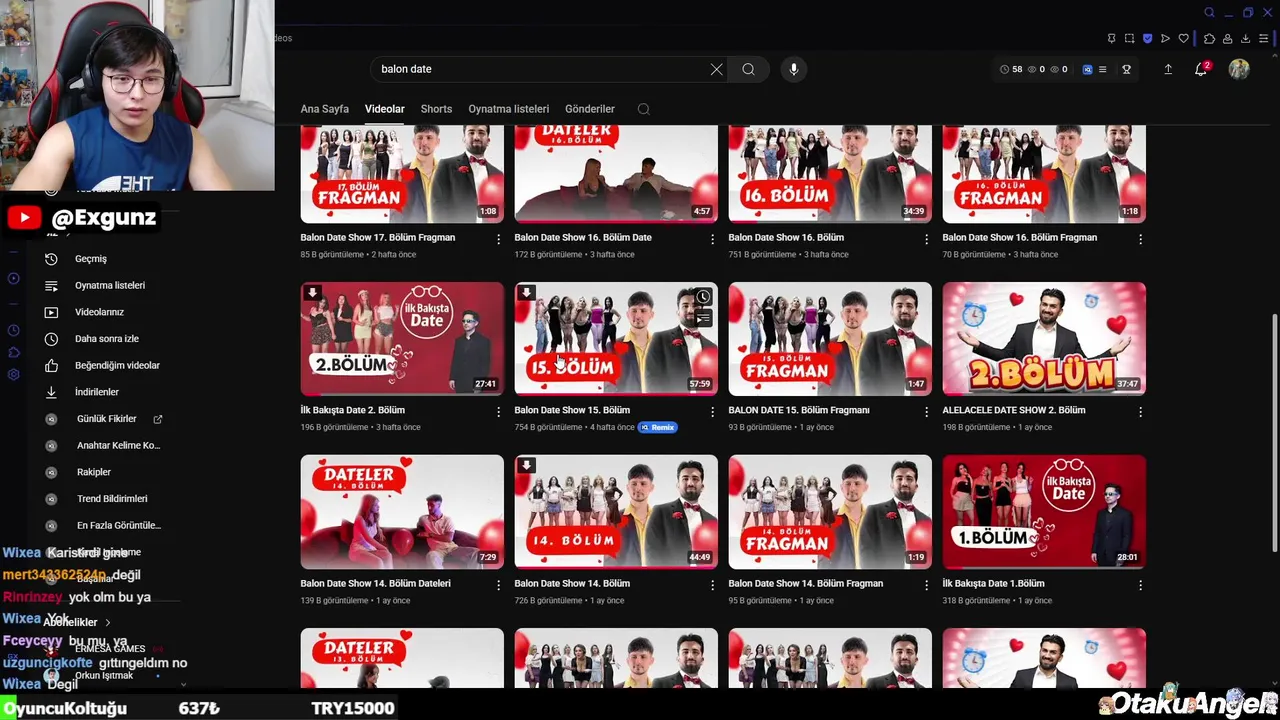Open Beğendiğim videolar in the sidebar
This screenshot has width=1280, height=720.
point(117,365)
